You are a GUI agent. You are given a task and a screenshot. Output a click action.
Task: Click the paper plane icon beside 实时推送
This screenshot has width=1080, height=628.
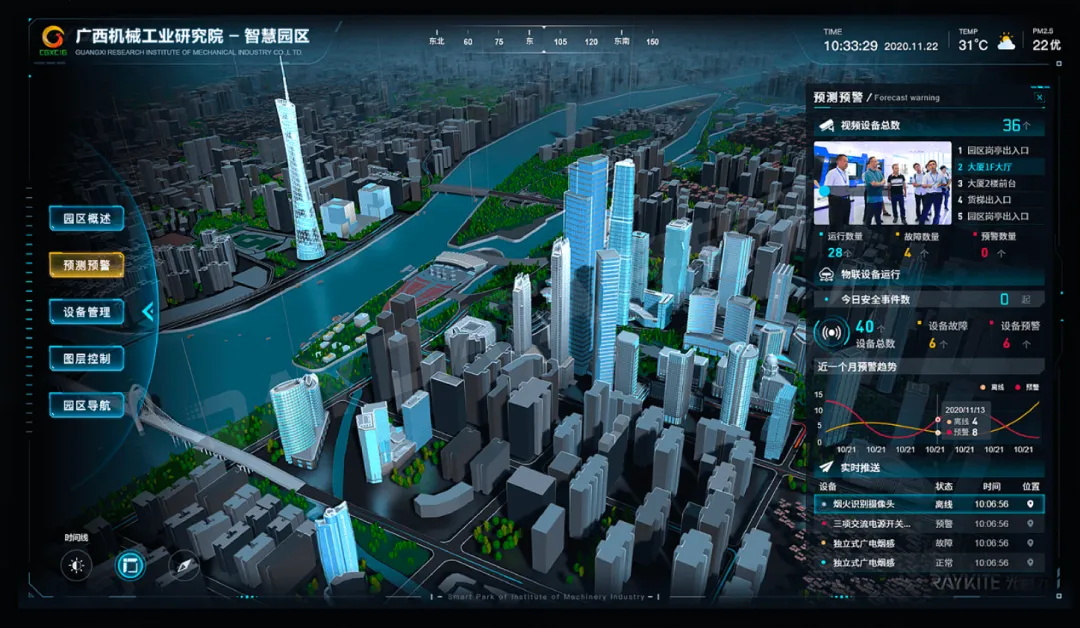(x=826, y=468)
